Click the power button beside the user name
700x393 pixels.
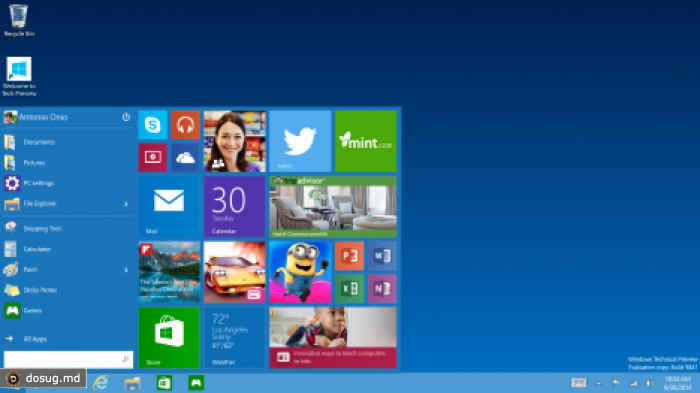click(126, 117)
